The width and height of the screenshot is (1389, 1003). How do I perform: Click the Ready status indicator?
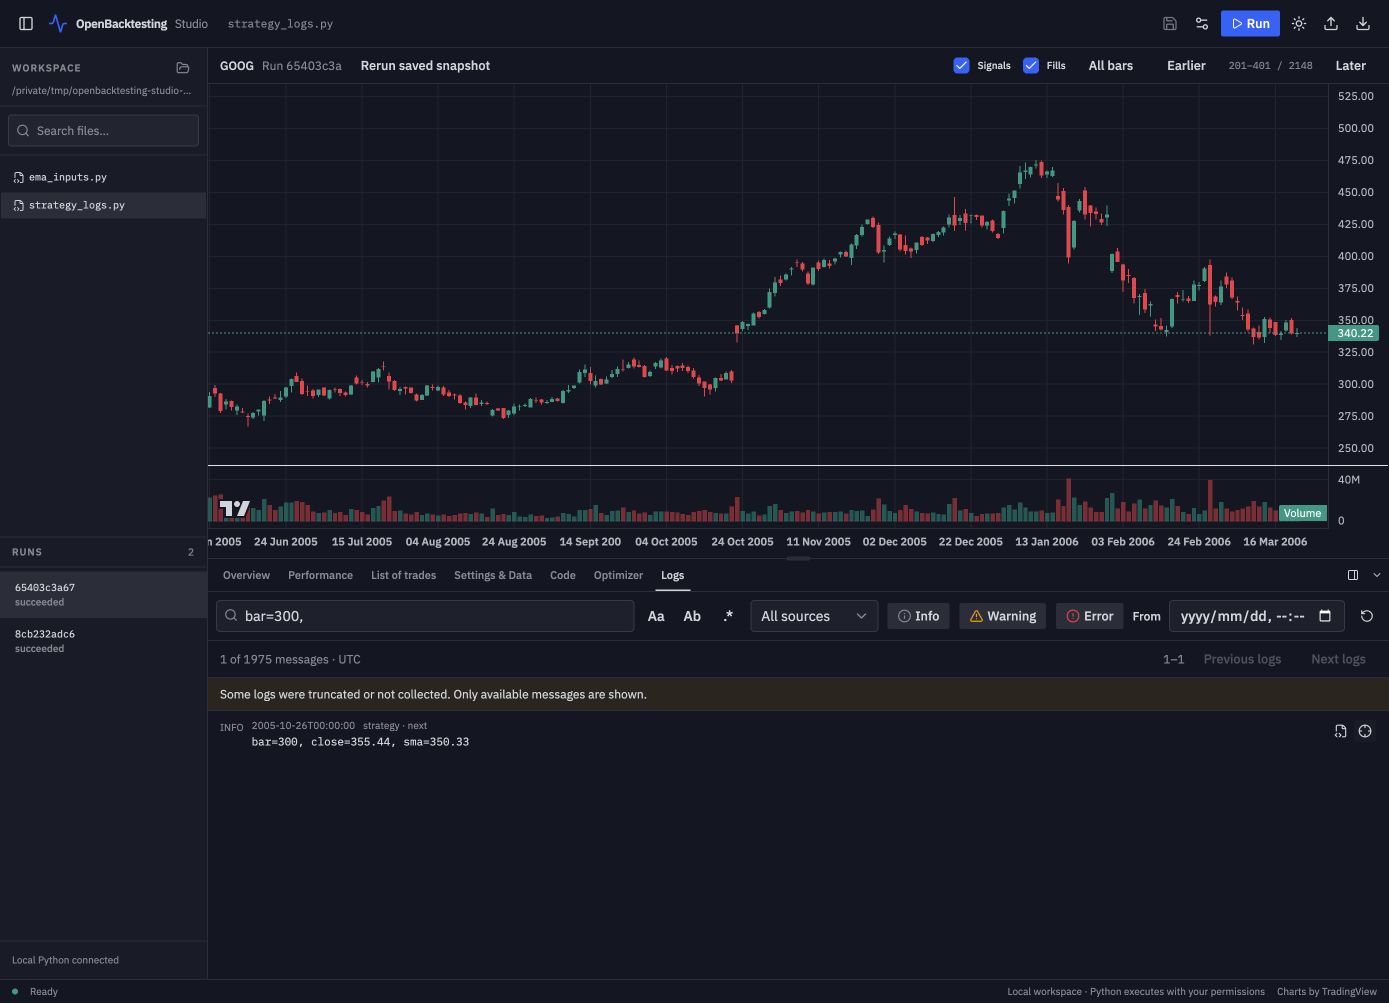click(x=35, y=992)
